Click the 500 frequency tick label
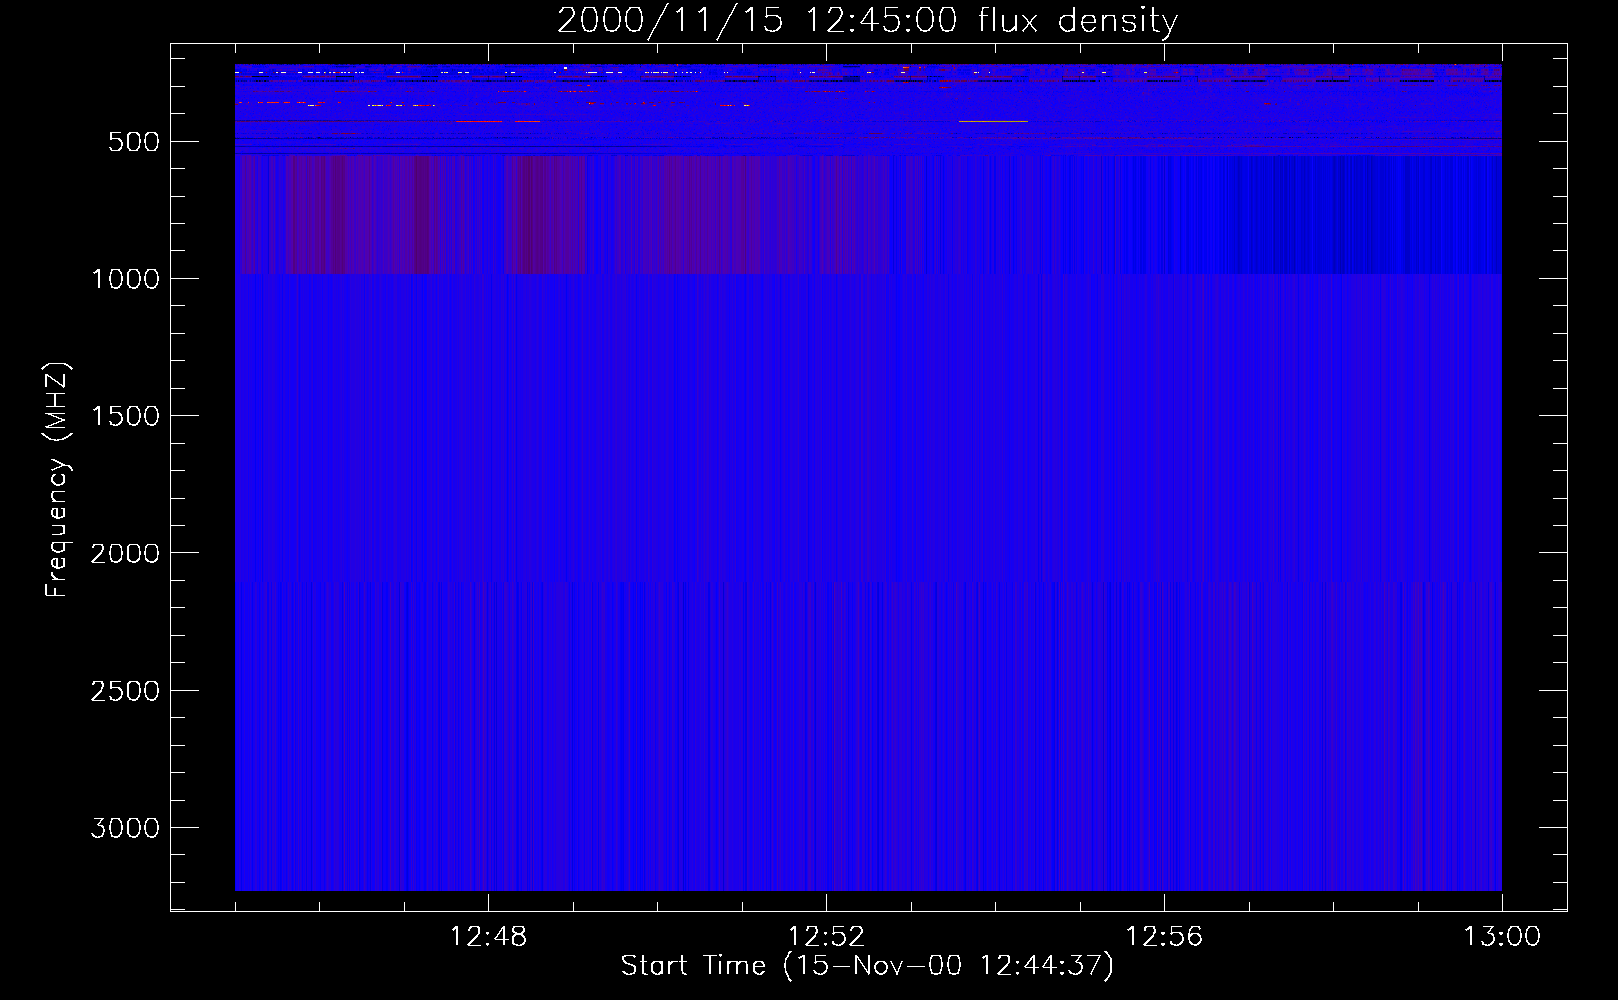This screenshot has width=1618, height=1000. click(x=133, y=142)
